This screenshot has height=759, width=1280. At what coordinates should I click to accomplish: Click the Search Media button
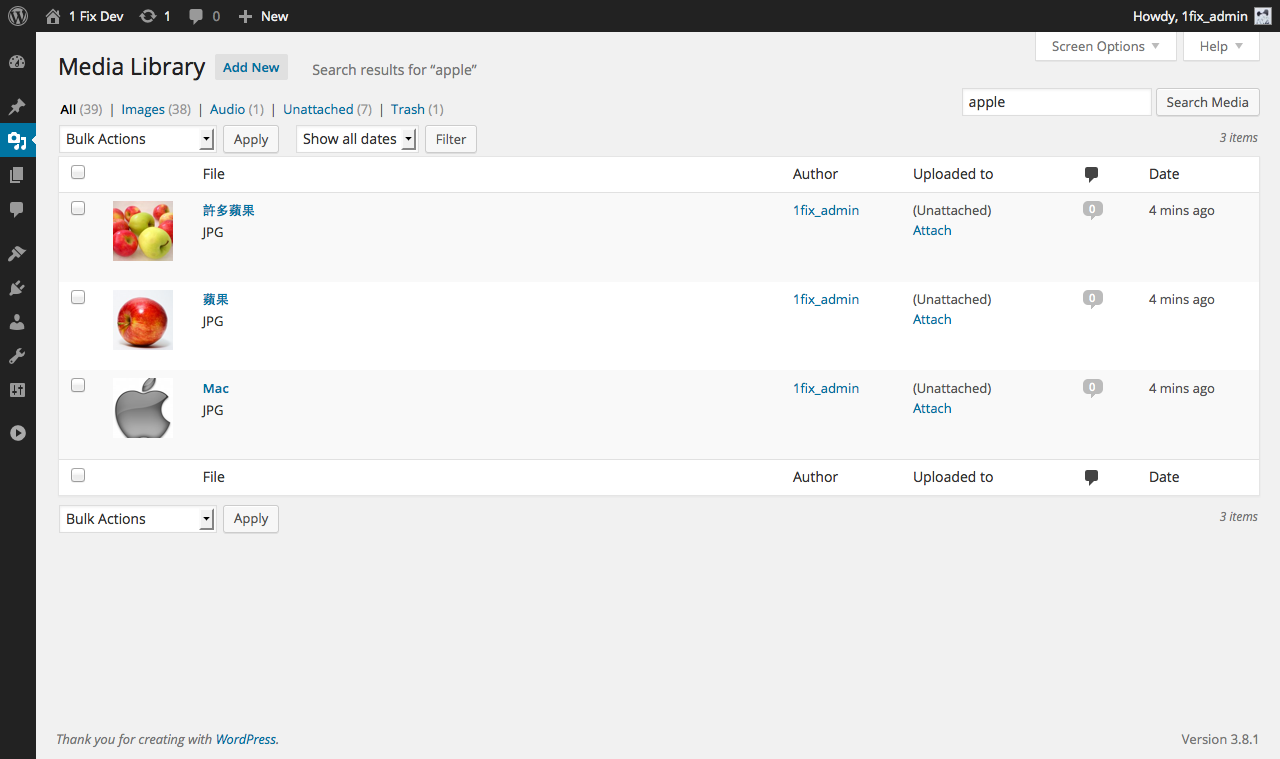tap(1207, 102)
